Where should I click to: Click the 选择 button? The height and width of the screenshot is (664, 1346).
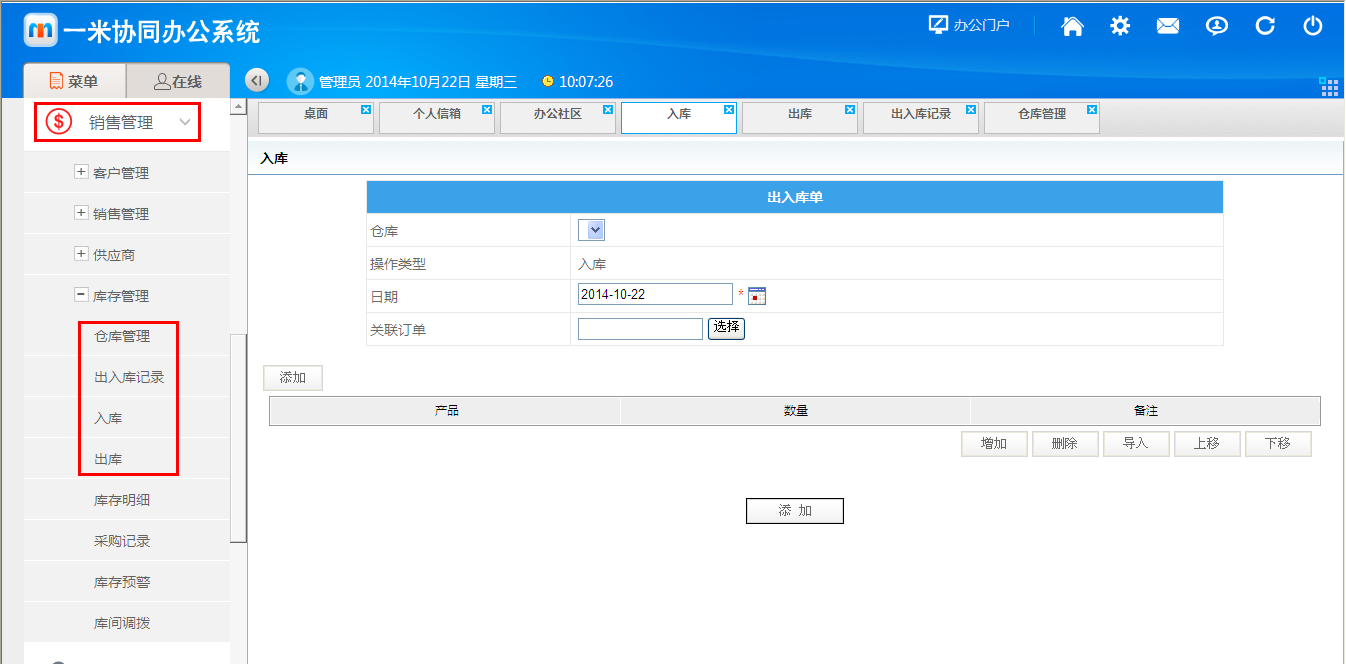(726, 328)
